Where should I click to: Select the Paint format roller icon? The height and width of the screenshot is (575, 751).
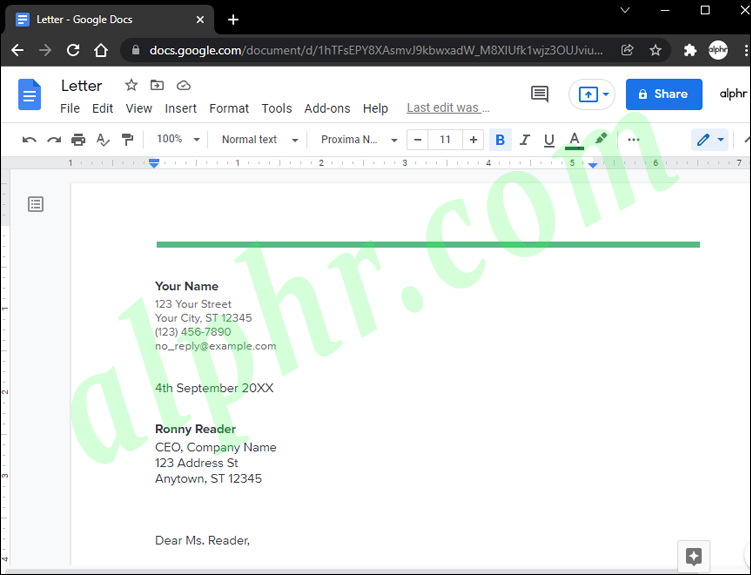point(127,140)
